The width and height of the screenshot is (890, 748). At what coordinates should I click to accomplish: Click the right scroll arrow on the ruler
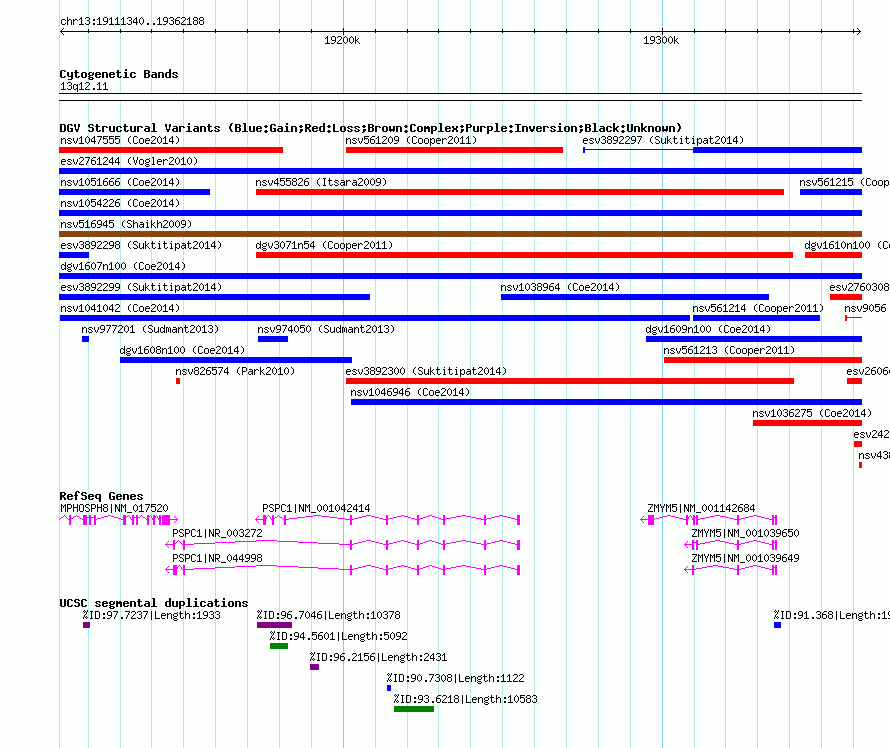click(x=858, y=32)
